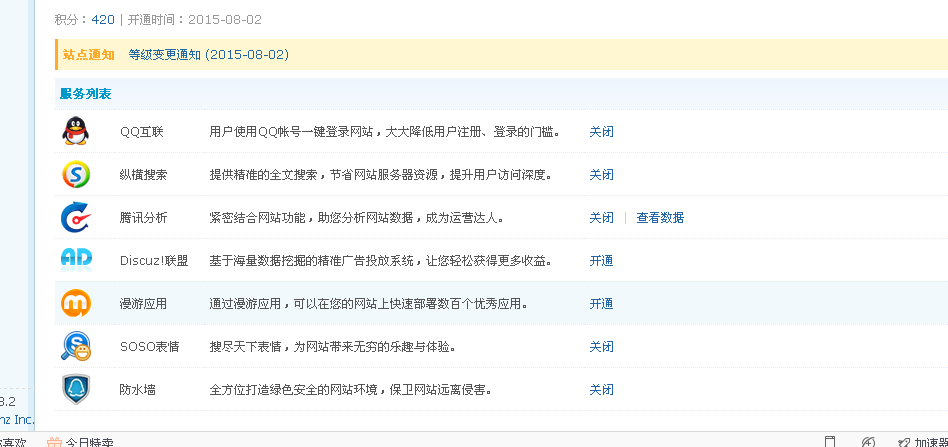Click the QQ互联 service name
Screen dimensions: 948x447
(x=141, y=132)
